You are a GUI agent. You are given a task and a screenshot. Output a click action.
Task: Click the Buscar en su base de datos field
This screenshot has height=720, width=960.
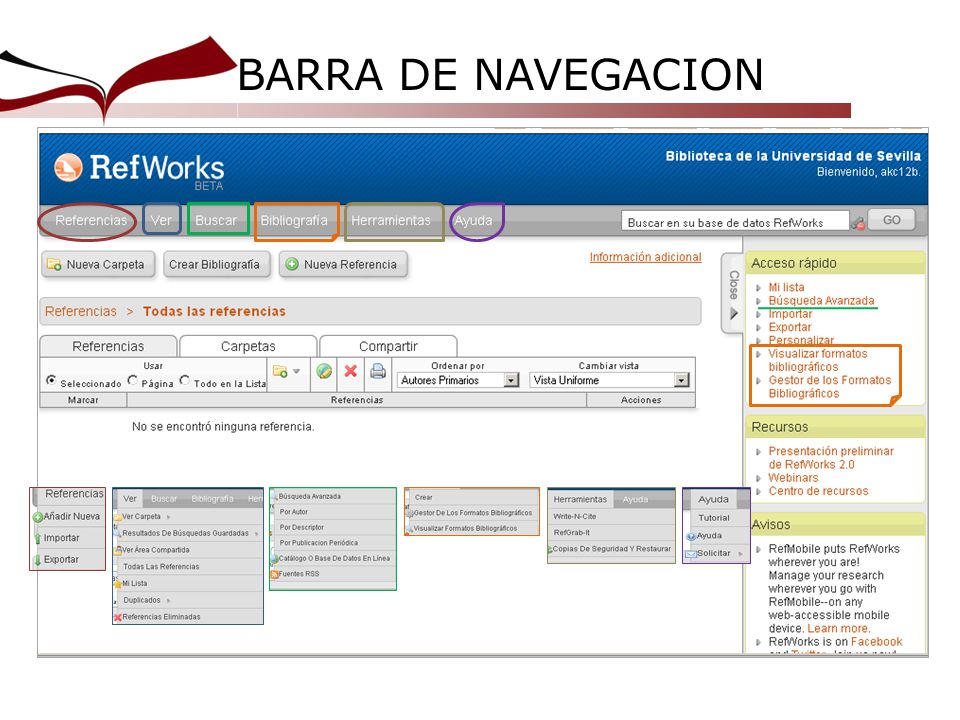pyautogui.click(x=735, y=222)
